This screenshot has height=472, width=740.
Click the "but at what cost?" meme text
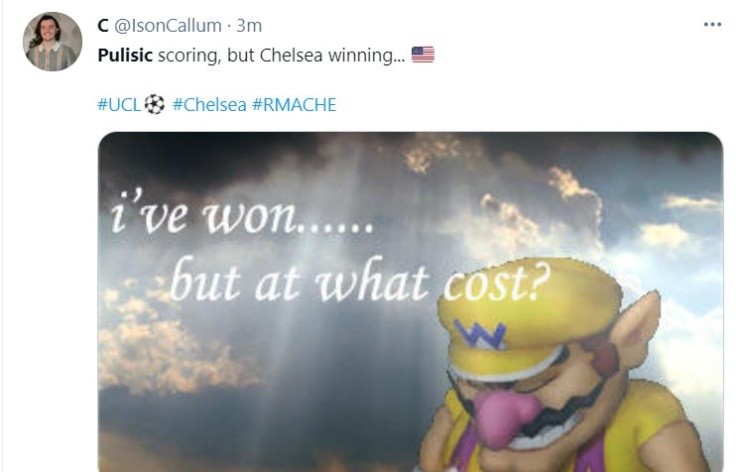click(x=360, y=279)
